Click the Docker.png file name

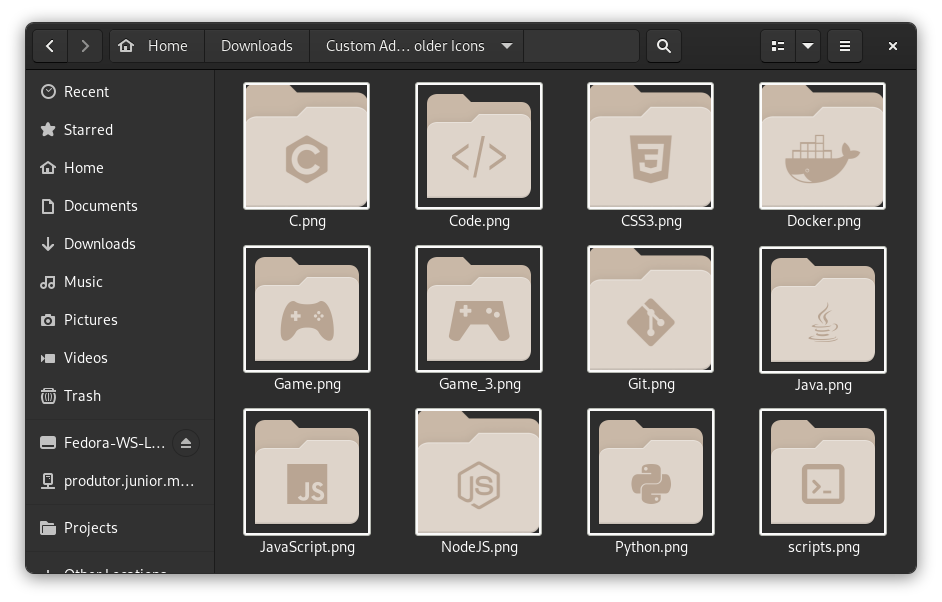tap(824, 221)
